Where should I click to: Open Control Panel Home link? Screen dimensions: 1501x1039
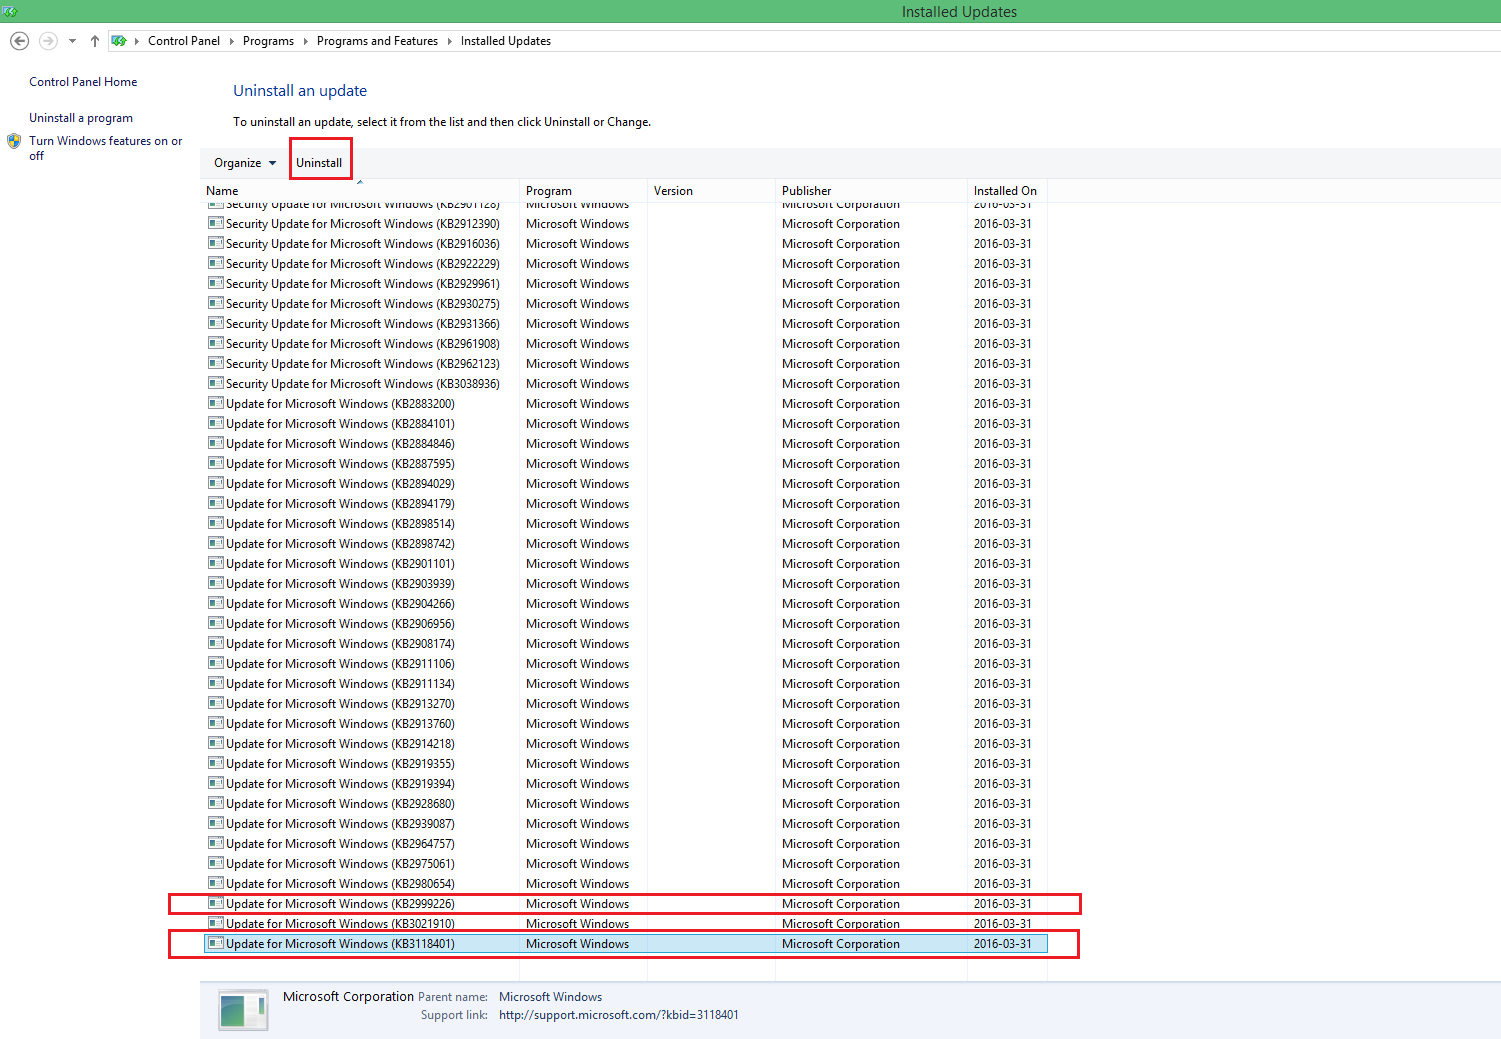point(83,82)
